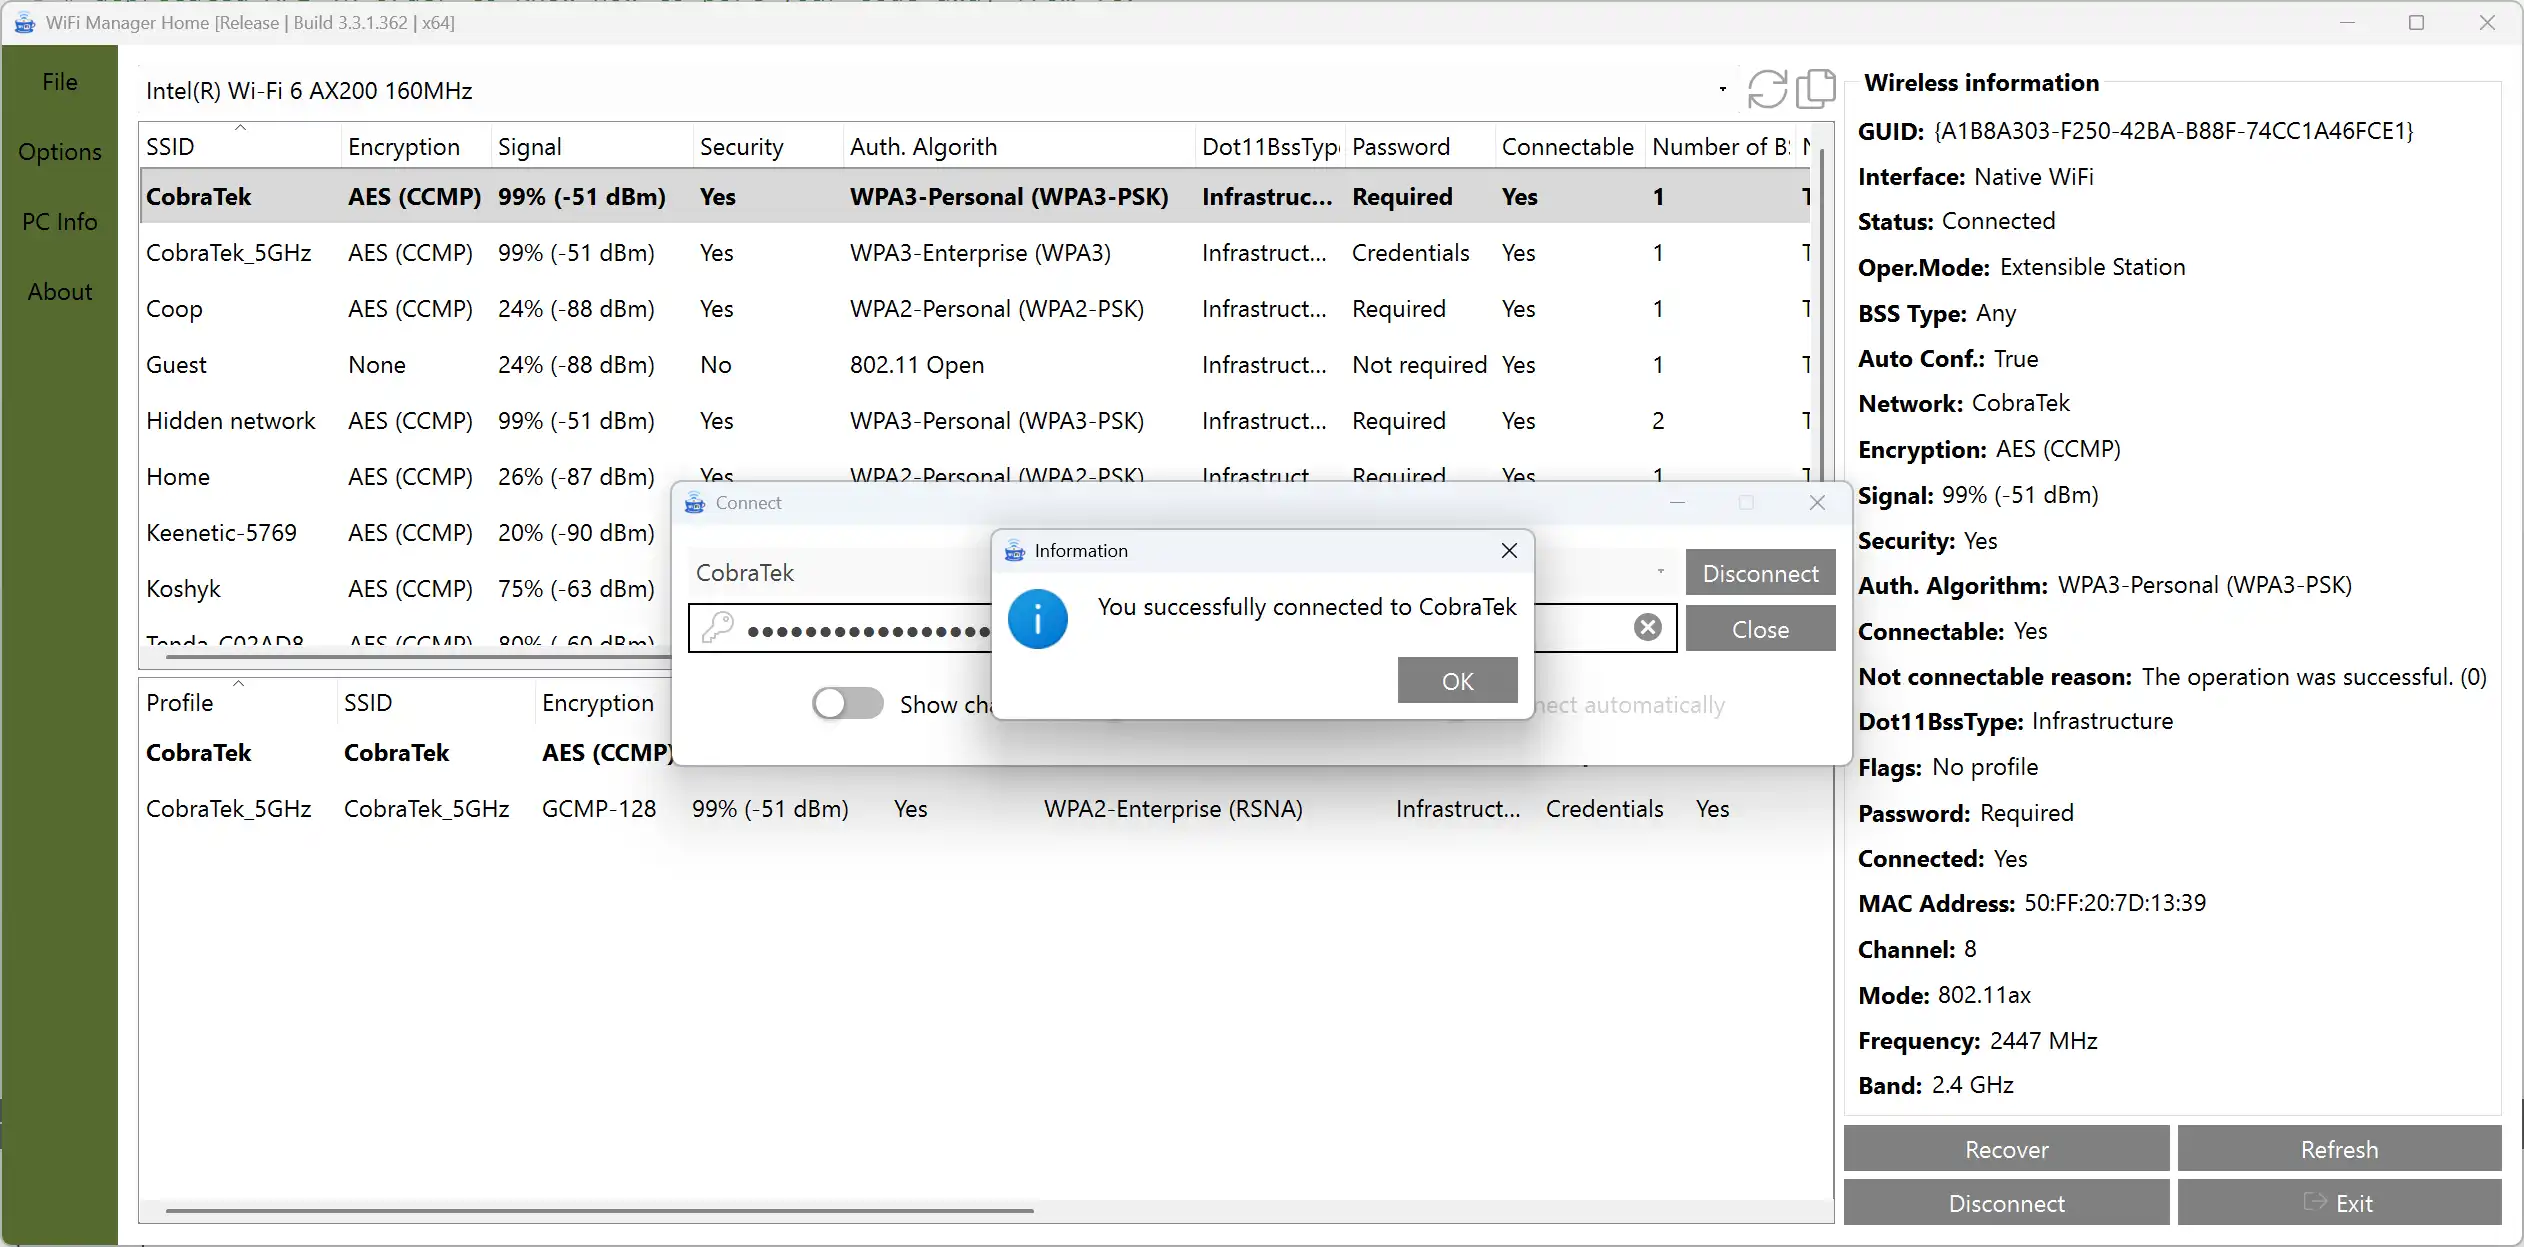Click the Refresh button in wireless panel
The image size is (2524, 1247).
click(2338, 1149)
